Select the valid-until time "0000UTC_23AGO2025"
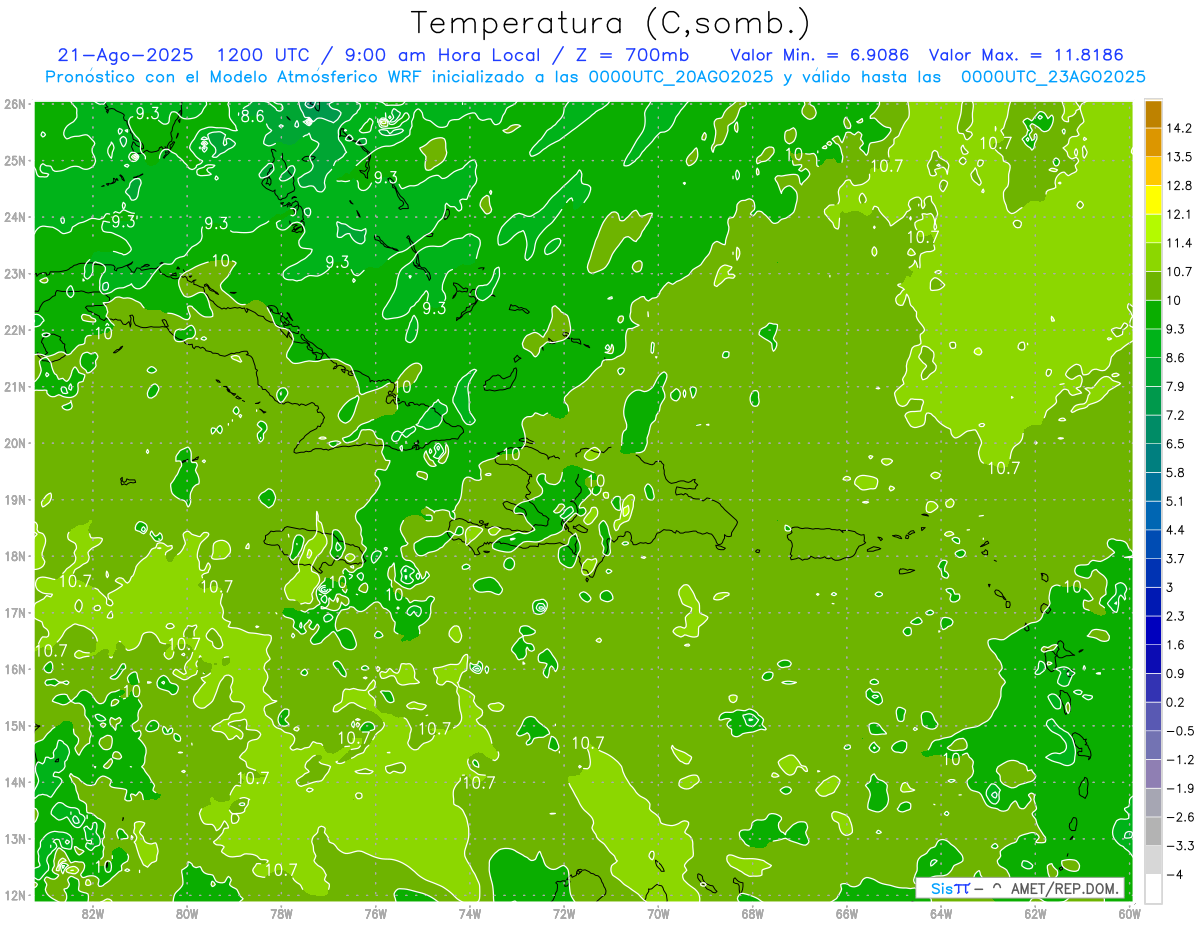 1053,77
